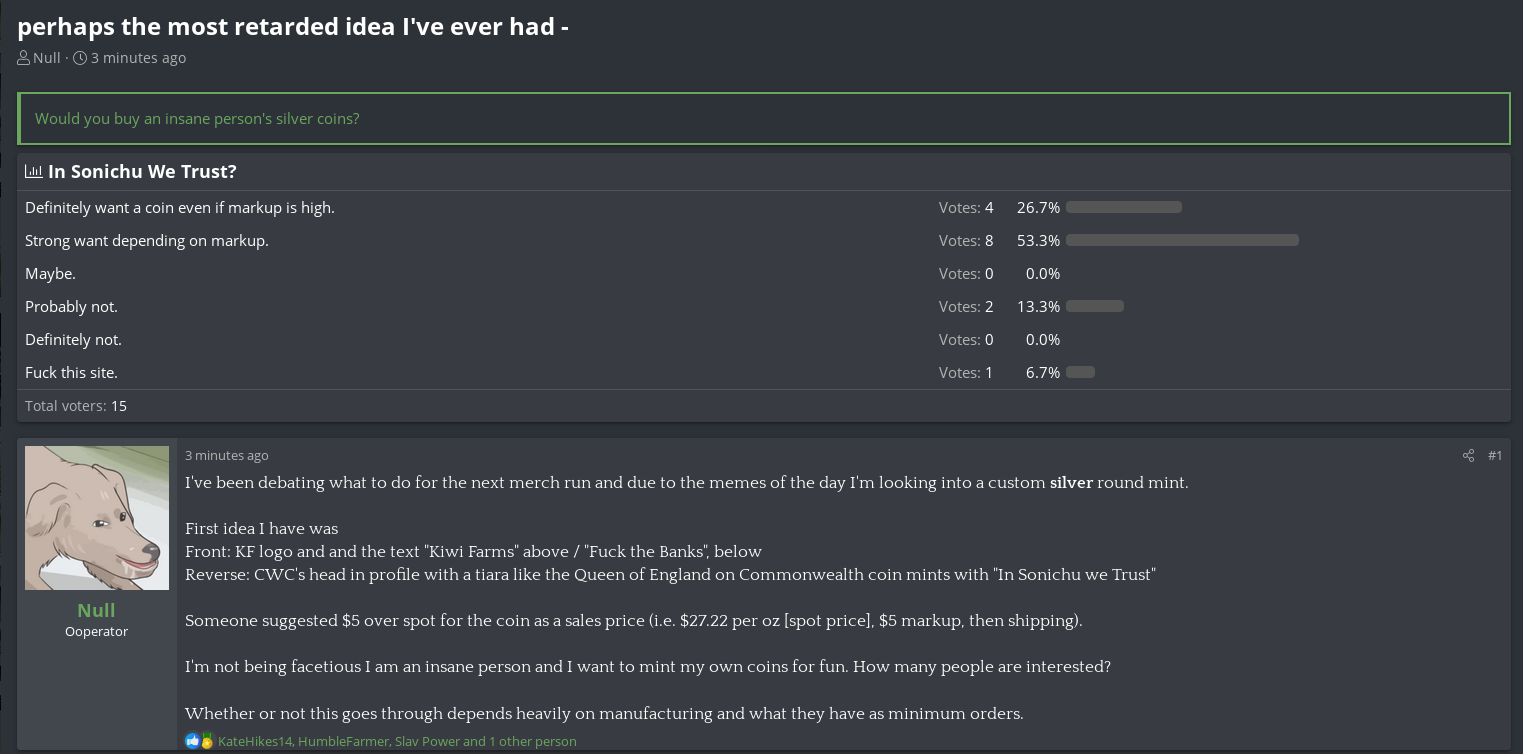Click the medal reaction icon under the post
The image size is (1523, 754).
pyautogui.click(x=207, y=741)
